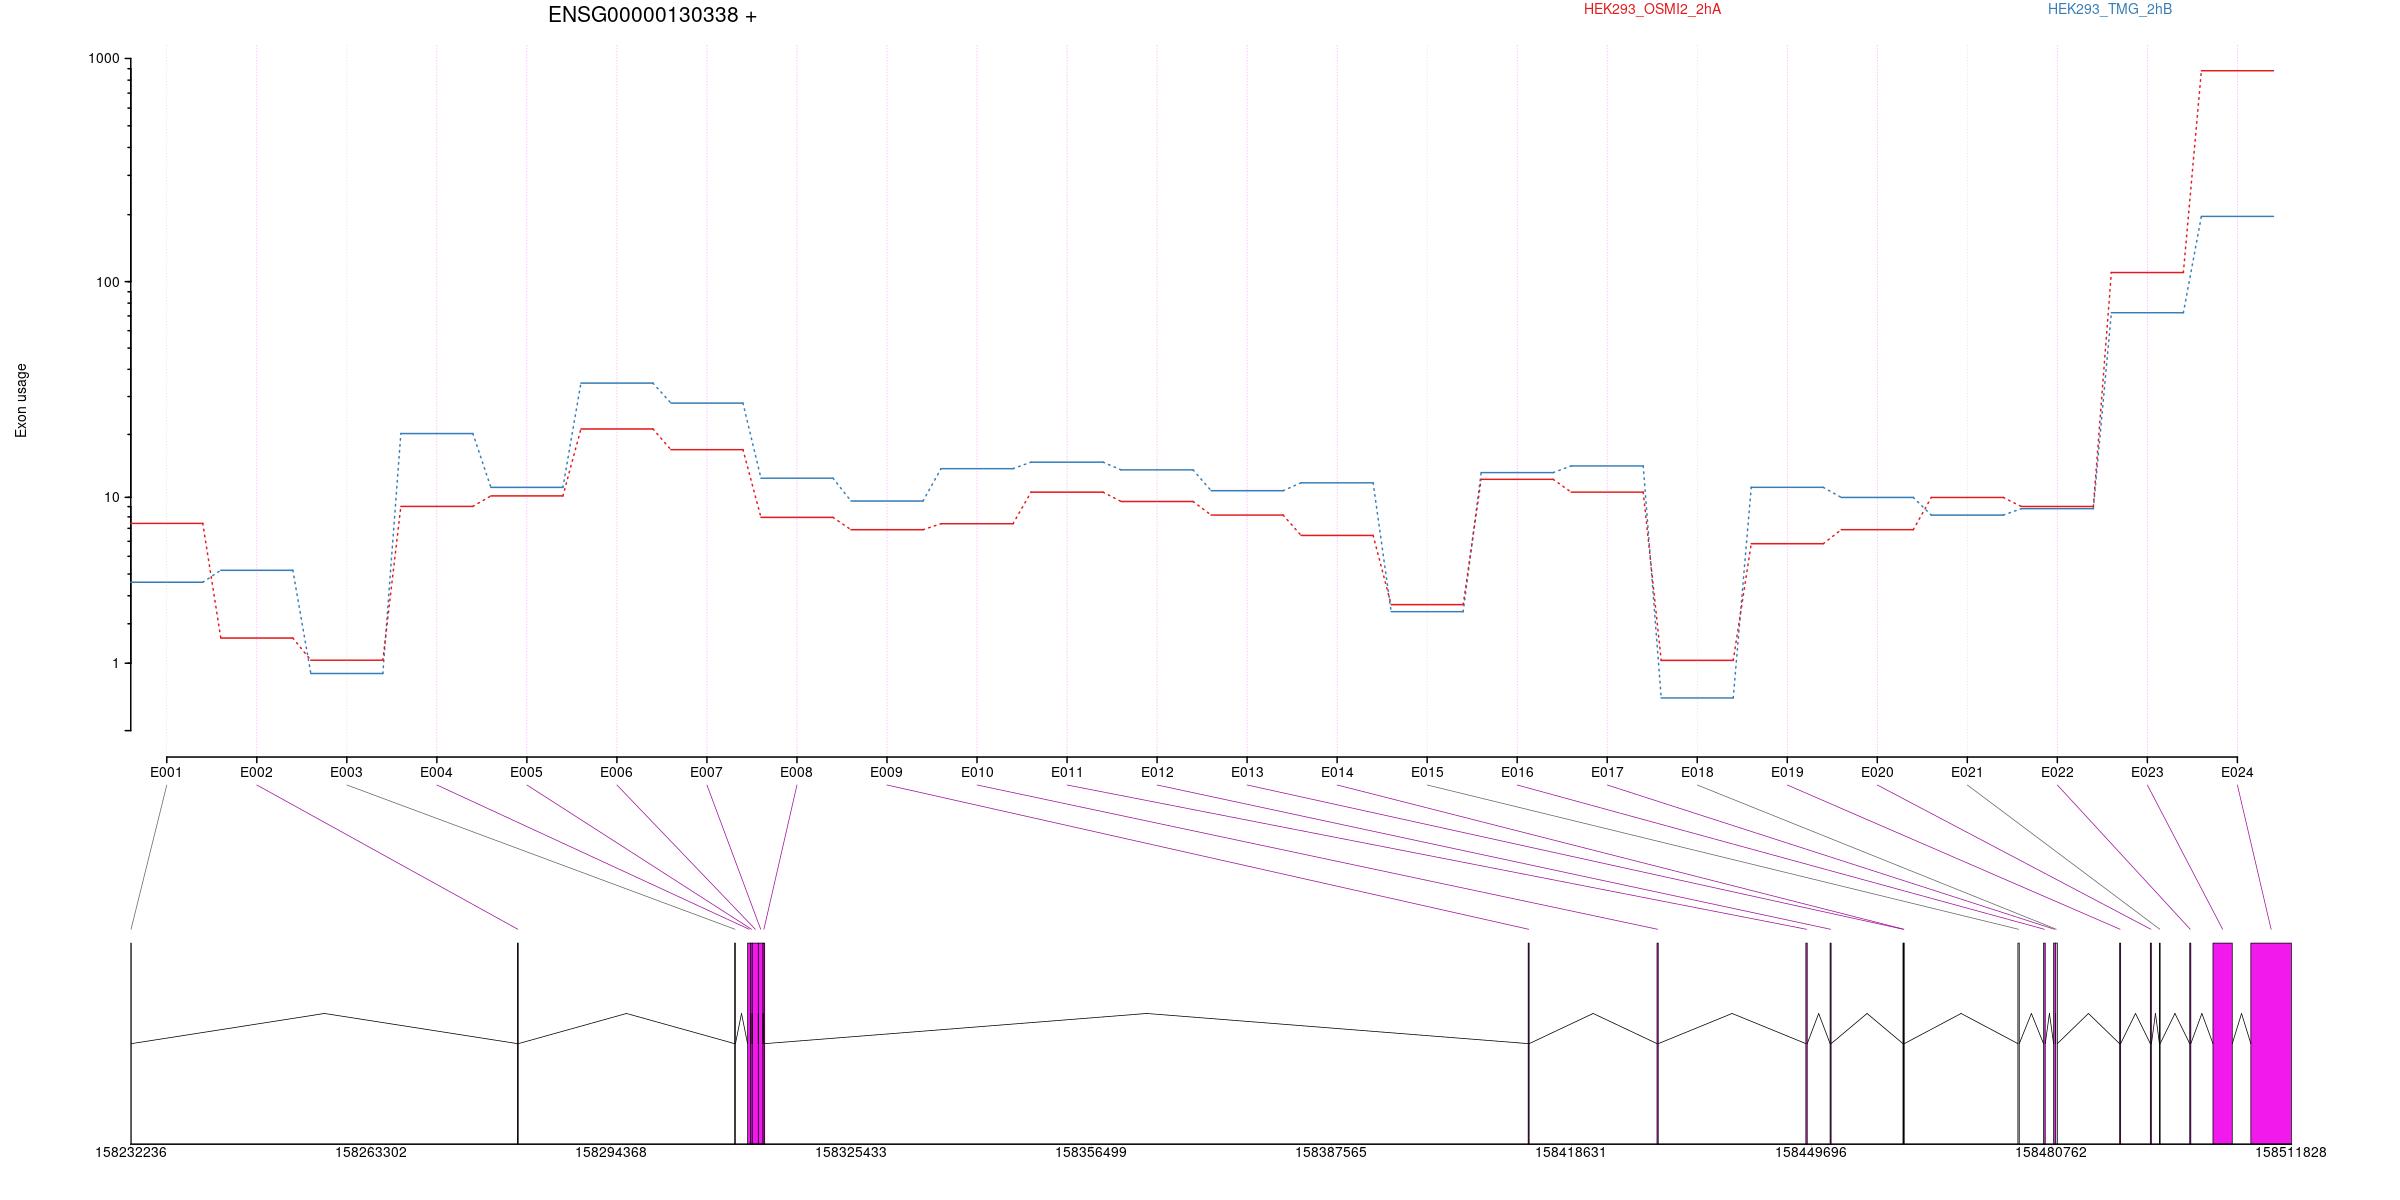This screenshot has height=1200, width=2400.
Task: Click genomic coordinate 158294368
Action: pos(611,1152)
